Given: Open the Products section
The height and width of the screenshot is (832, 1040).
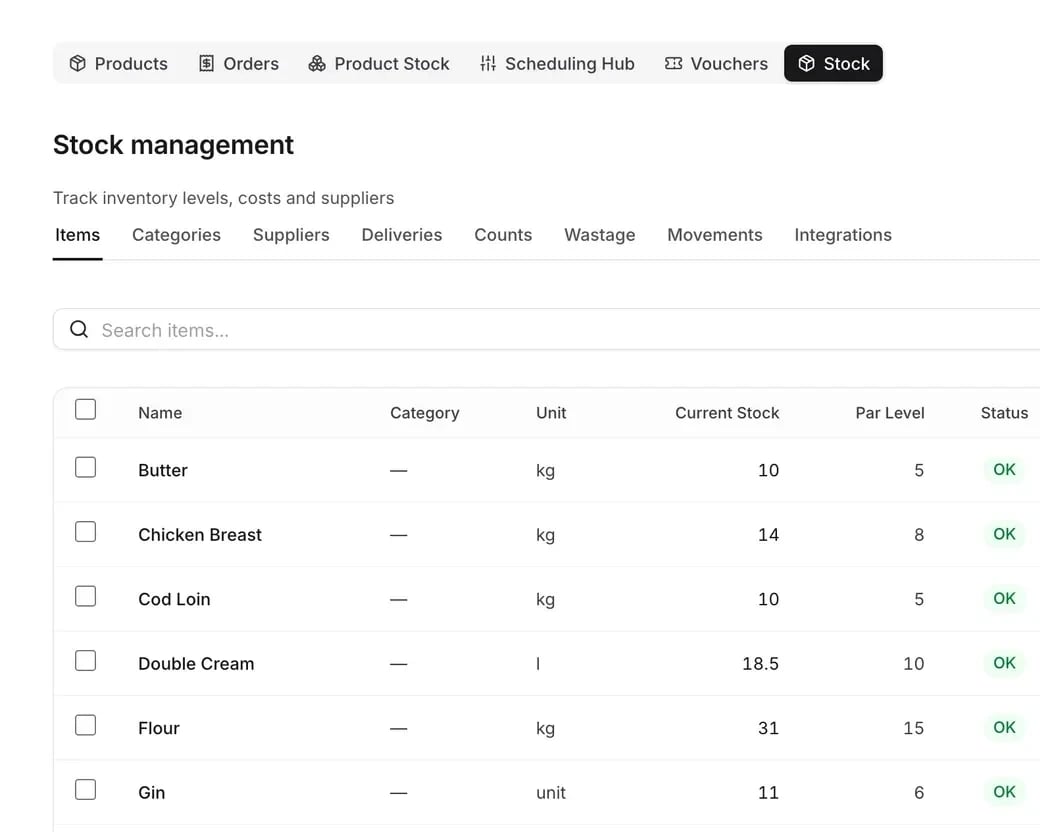Looking at the screenshot, I should pos(119,63).
